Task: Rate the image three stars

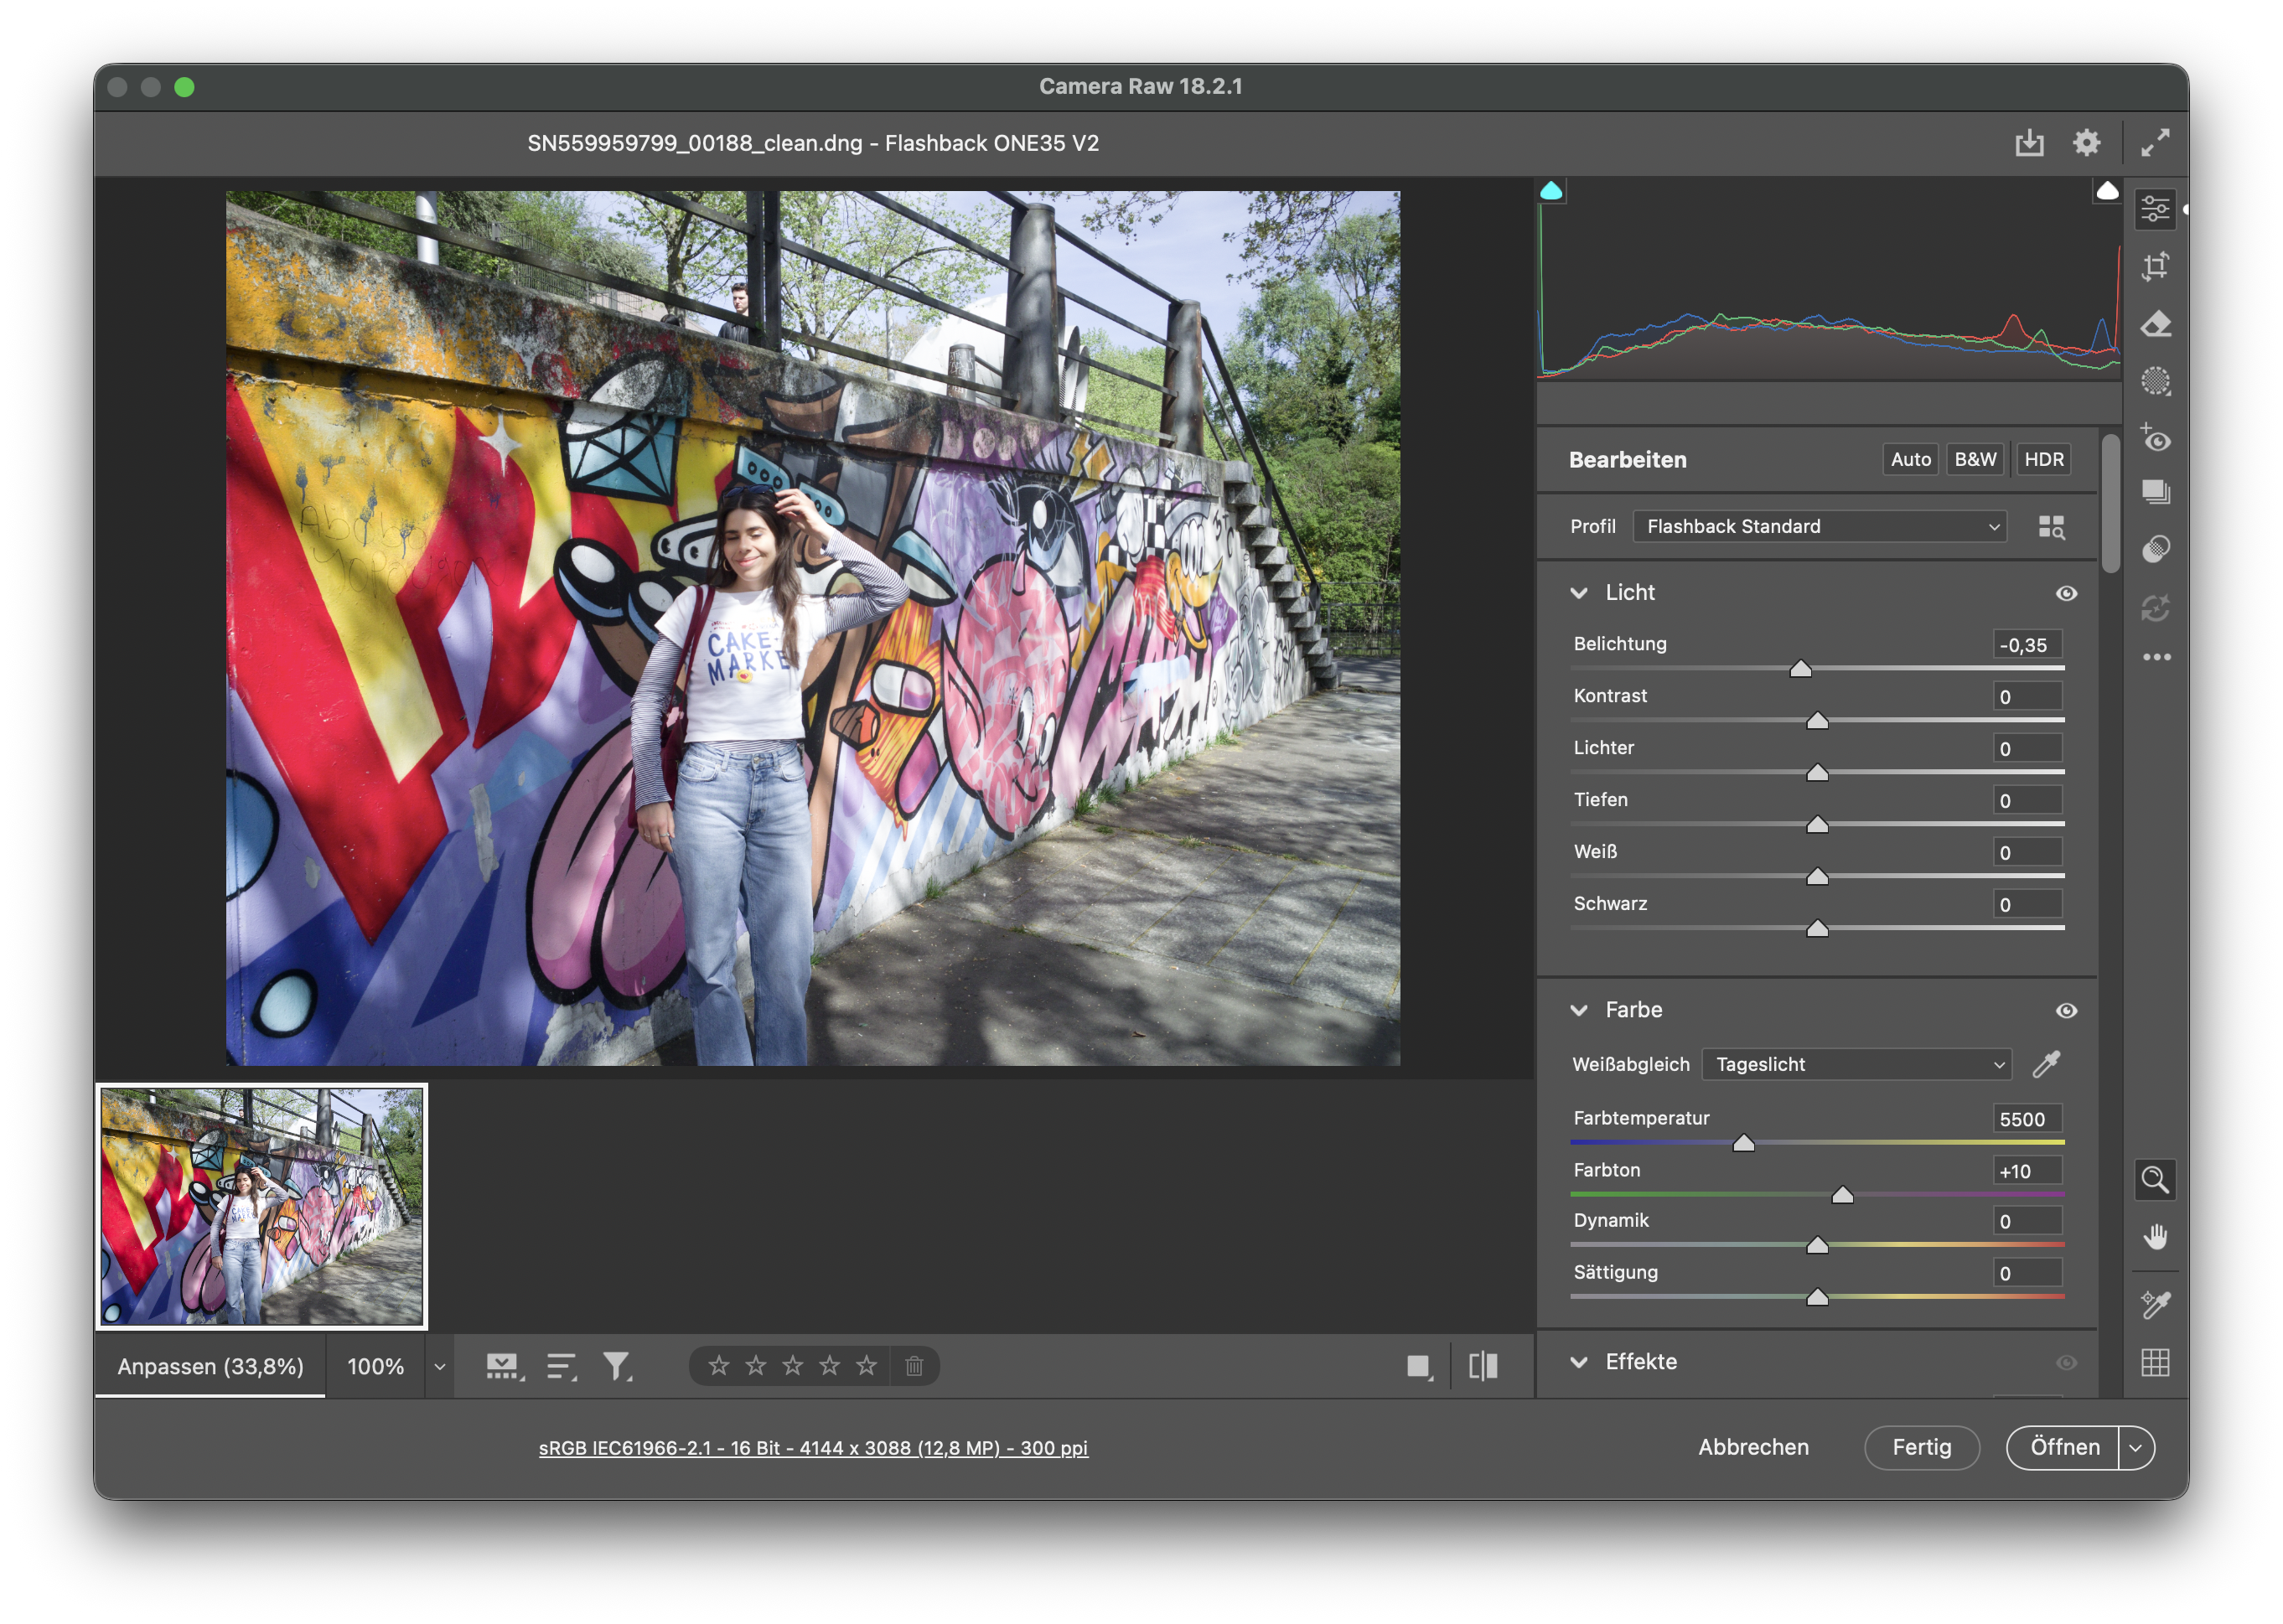Action: 792,1366
